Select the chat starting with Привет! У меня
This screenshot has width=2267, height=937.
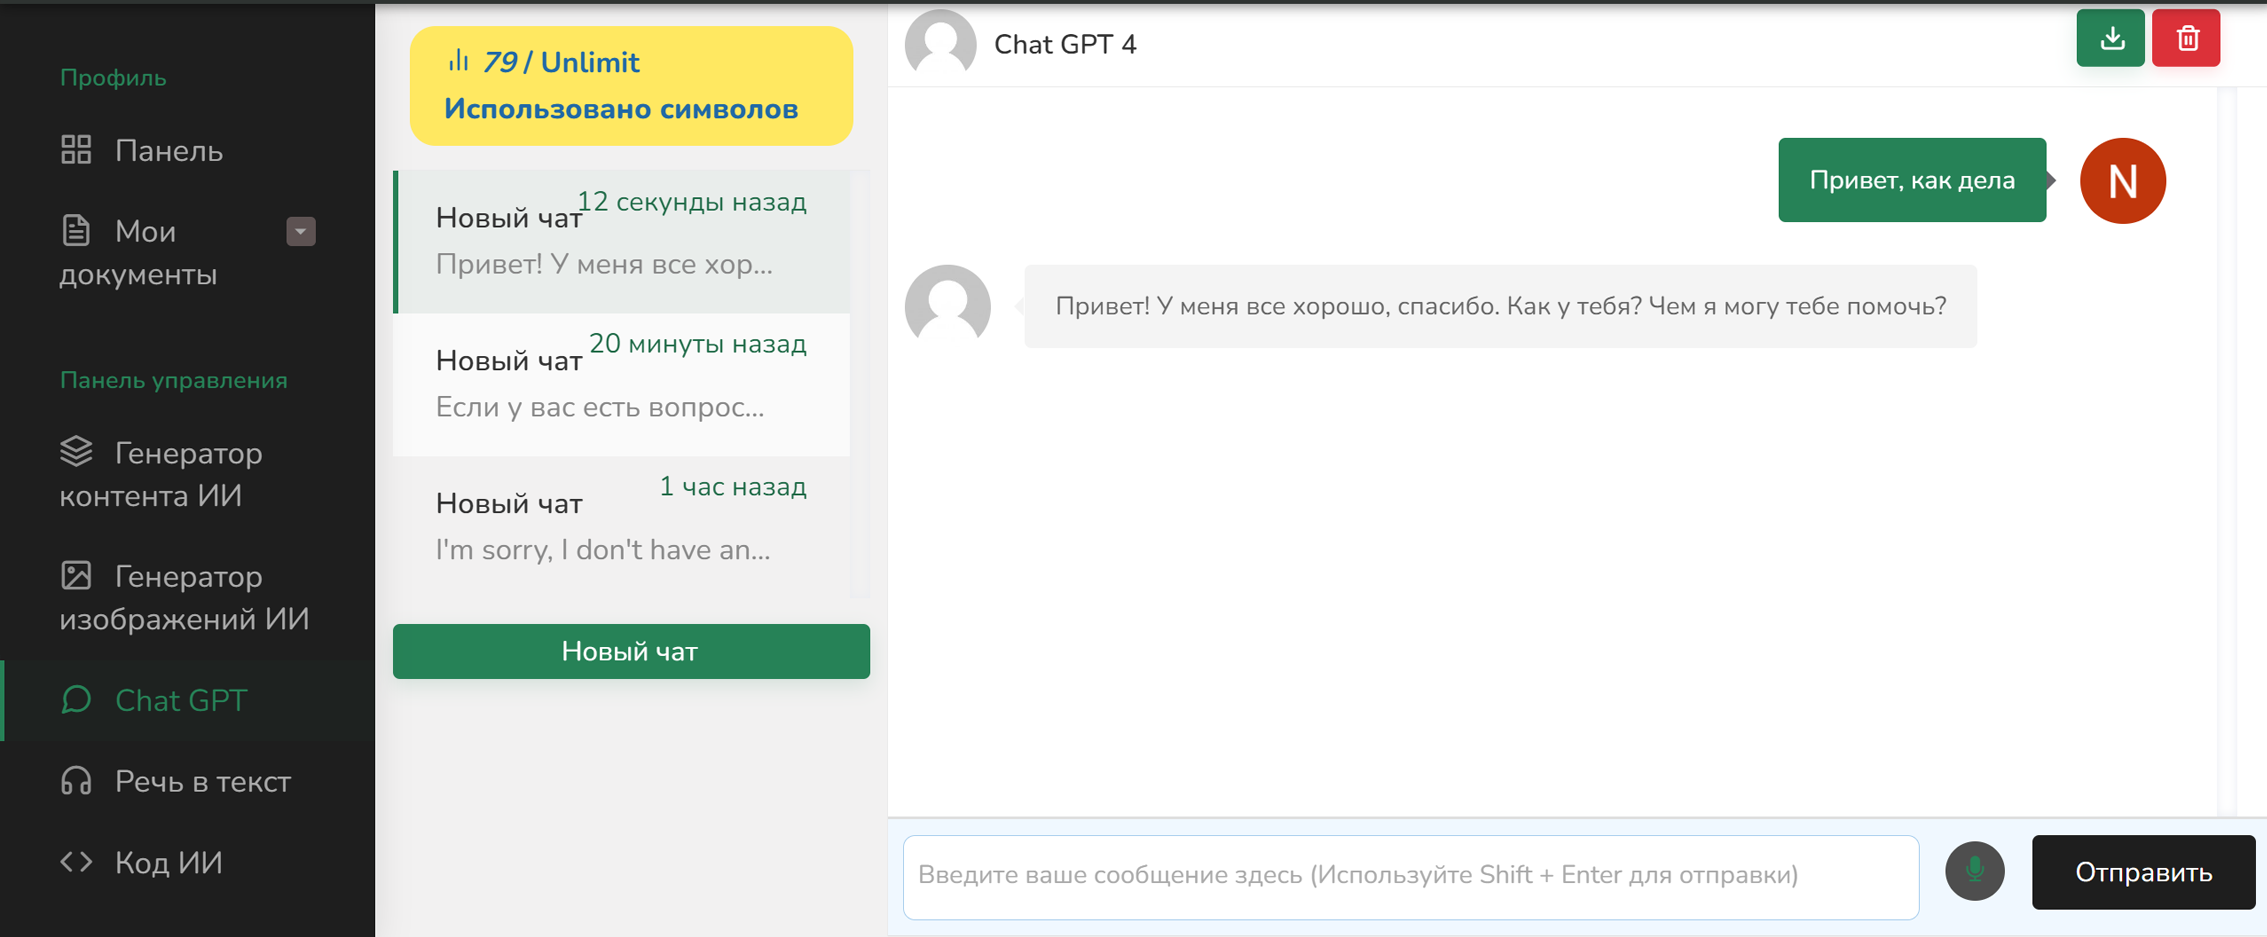[622, 240]
